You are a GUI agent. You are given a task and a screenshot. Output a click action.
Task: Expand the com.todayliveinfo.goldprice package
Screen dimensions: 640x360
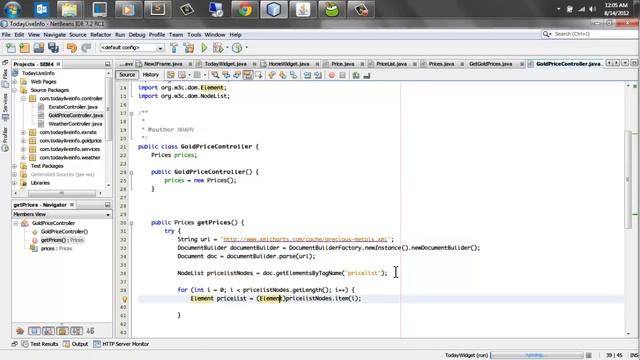[23, 141]
